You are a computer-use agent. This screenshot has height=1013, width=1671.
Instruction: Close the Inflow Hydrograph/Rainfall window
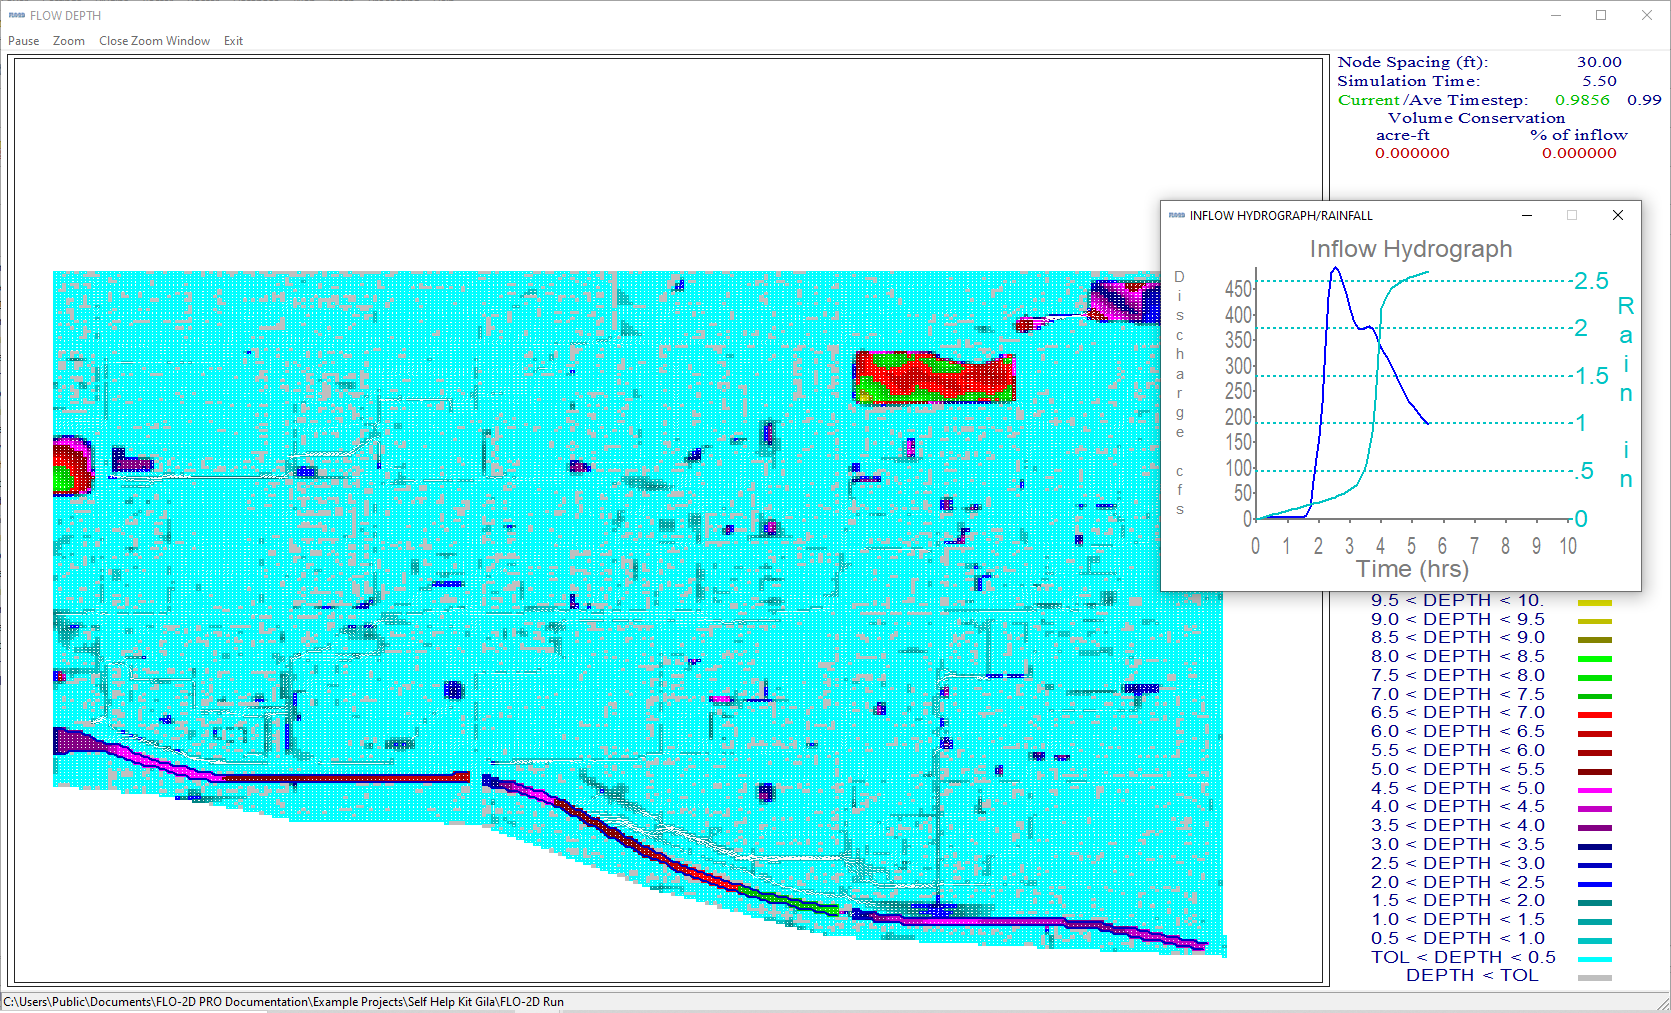(1617, 215)
